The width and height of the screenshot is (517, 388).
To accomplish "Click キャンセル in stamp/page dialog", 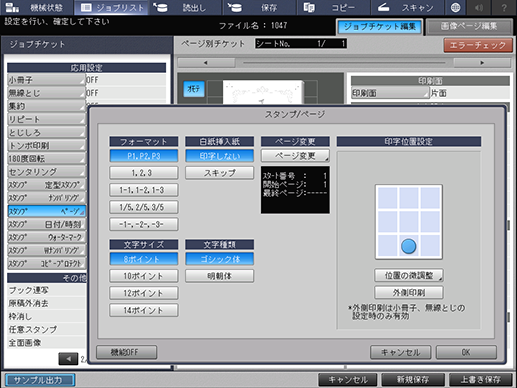I will coord(400,352).
